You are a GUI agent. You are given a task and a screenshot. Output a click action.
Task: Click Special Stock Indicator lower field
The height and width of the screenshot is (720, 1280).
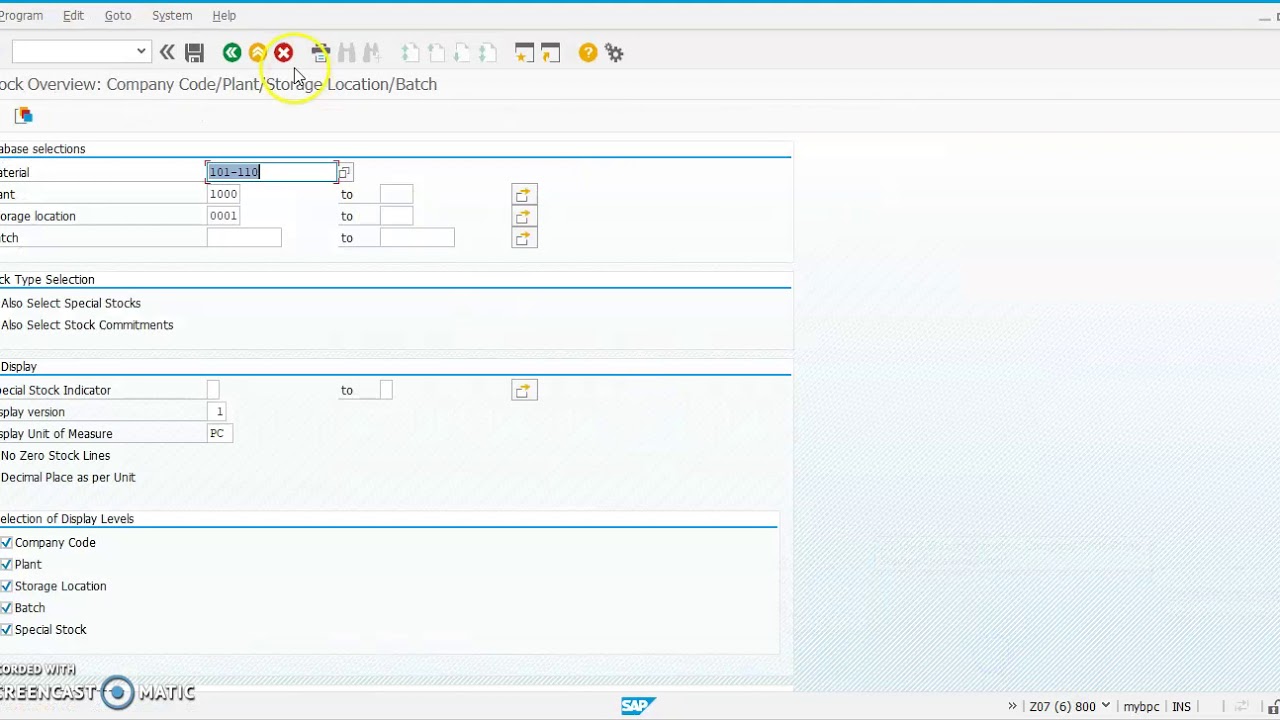pos(213,390)
